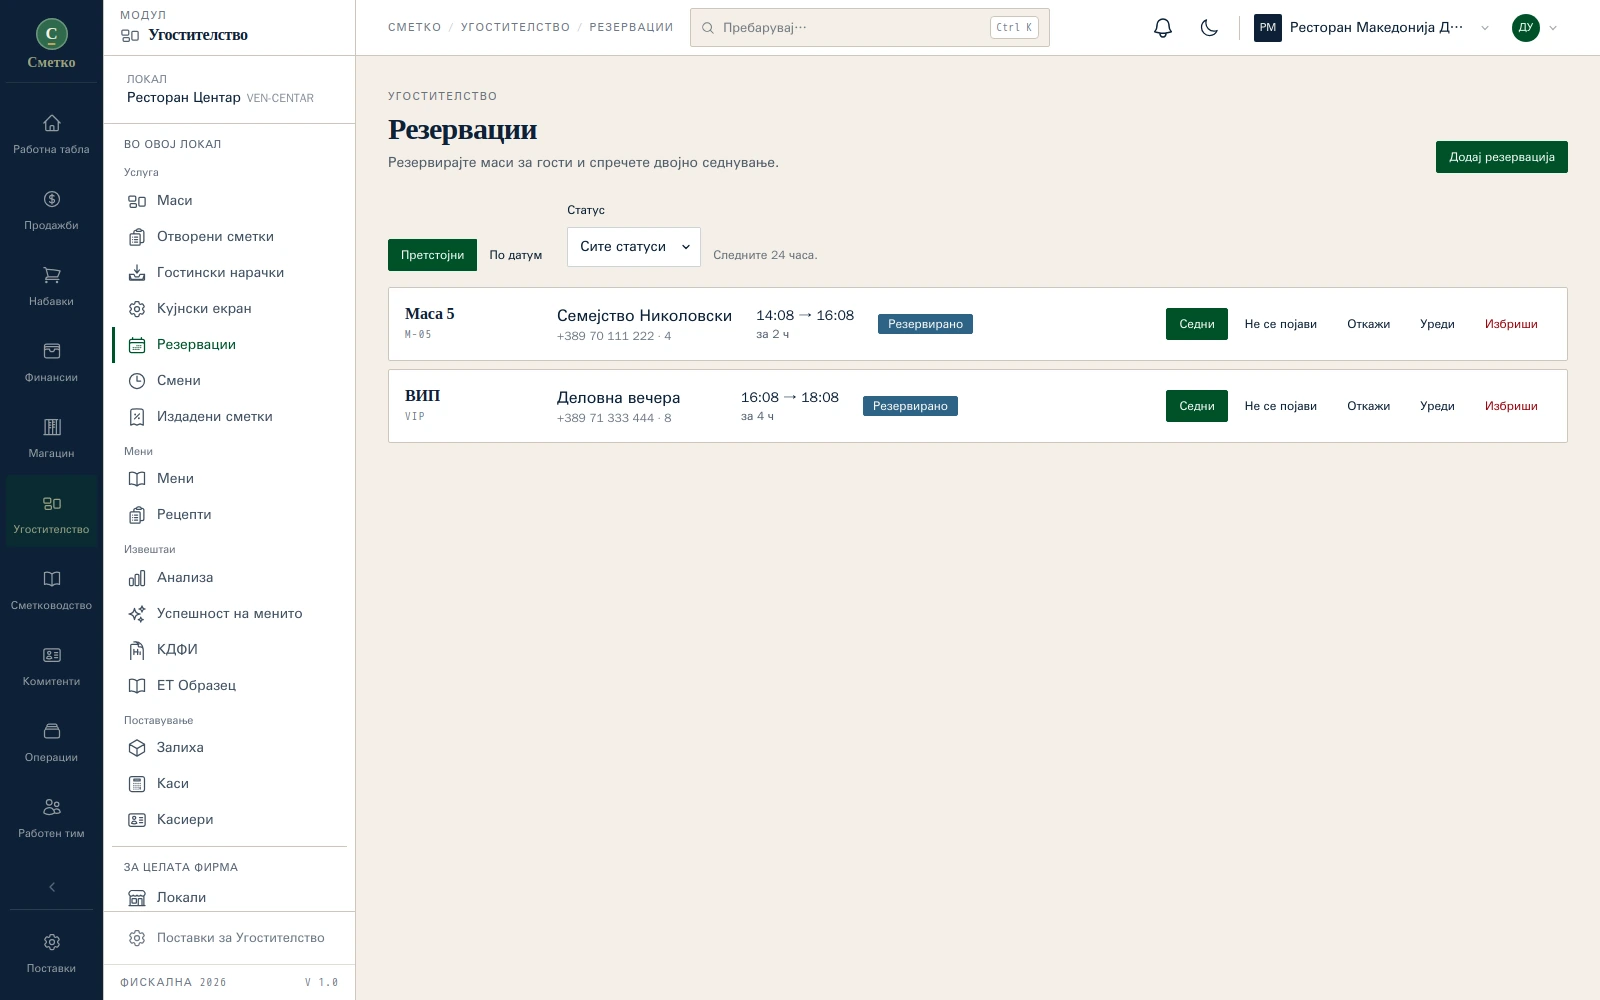
Task: Open Работен тим module
Action: point(51,818)
